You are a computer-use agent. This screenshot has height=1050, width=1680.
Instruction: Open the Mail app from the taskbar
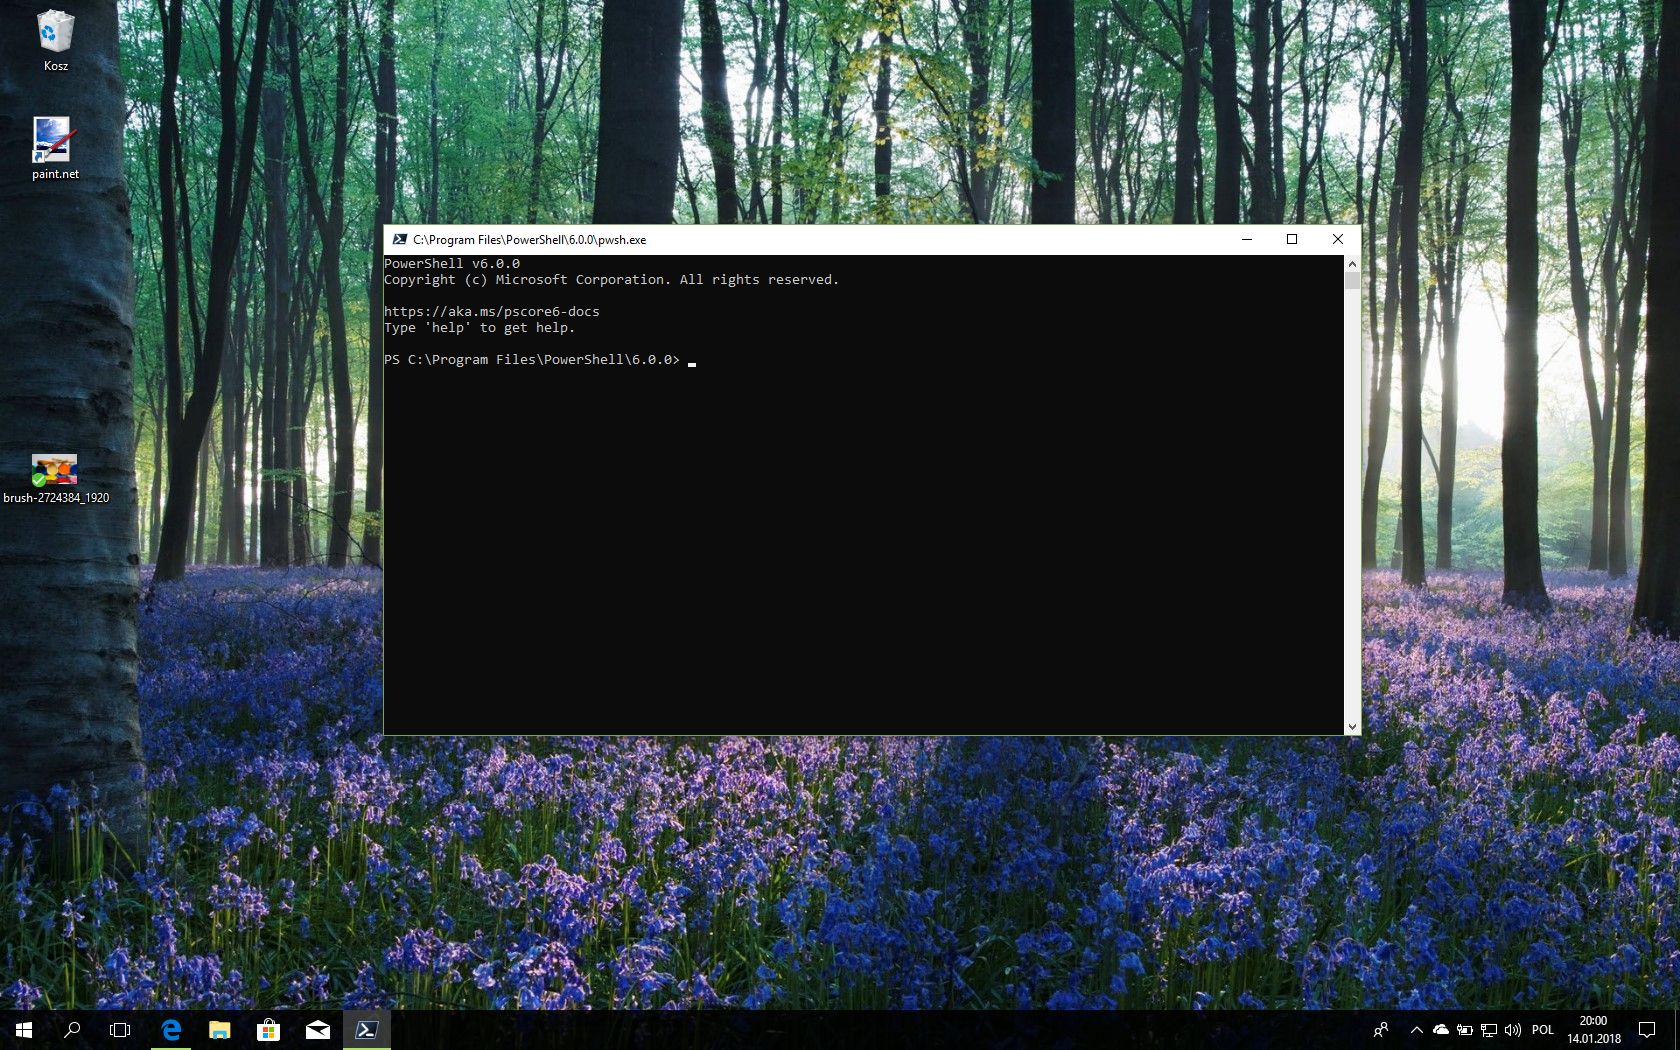click(x=318, y=1030)
